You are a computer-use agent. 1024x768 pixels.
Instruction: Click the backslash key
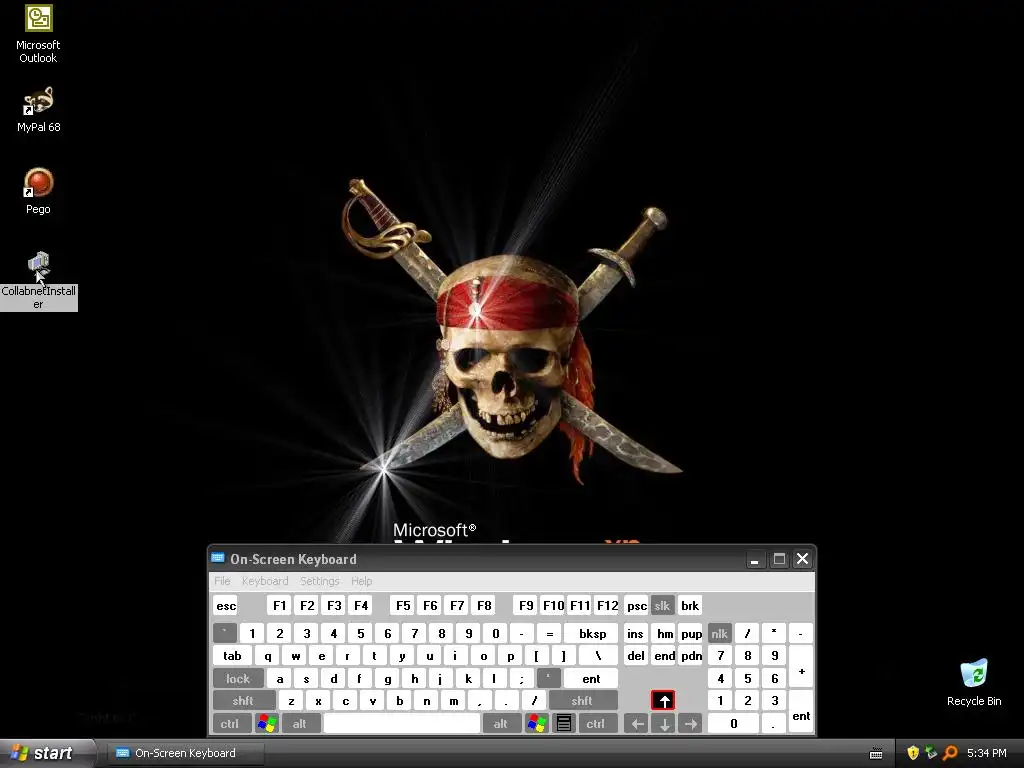pyautogui.click(x=598, y=656)
